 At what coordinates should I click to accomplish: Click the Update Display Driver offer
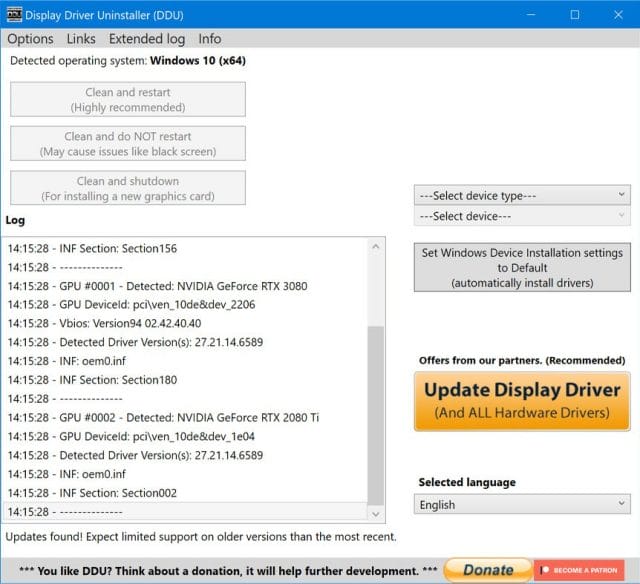522,401
